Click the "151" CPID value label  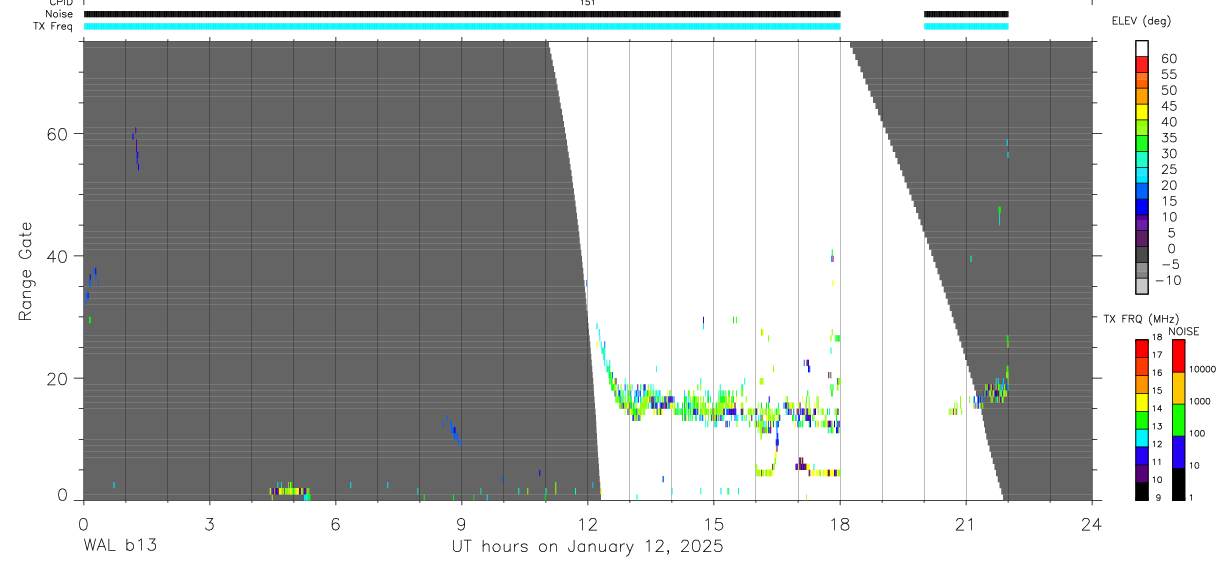tap(588, 3)
